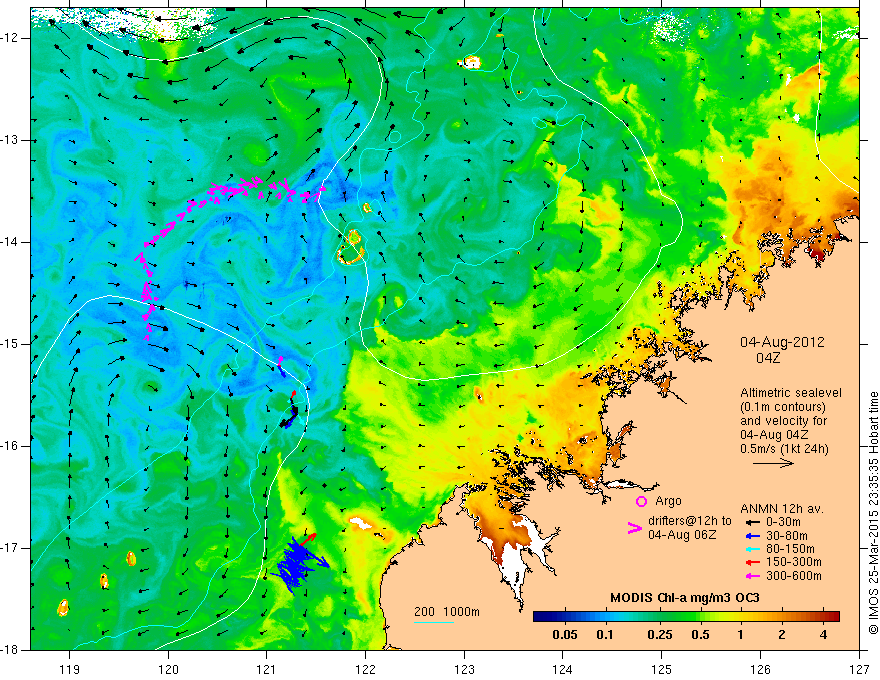Screen dimensions: 880x680
Task: Click the longitude axis label '122'
Action: pyautogui.click(x=365, y=669)
